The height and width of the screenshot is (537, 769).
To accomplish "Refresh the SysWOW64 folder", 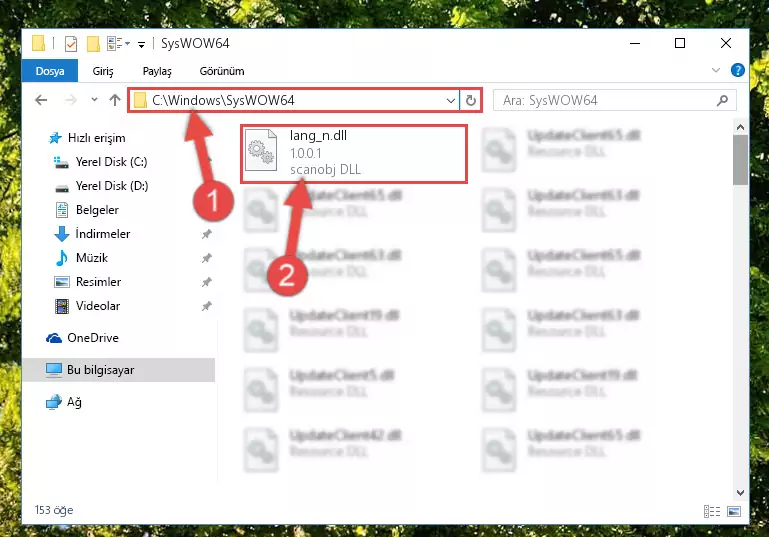I will tap(471, 101).
